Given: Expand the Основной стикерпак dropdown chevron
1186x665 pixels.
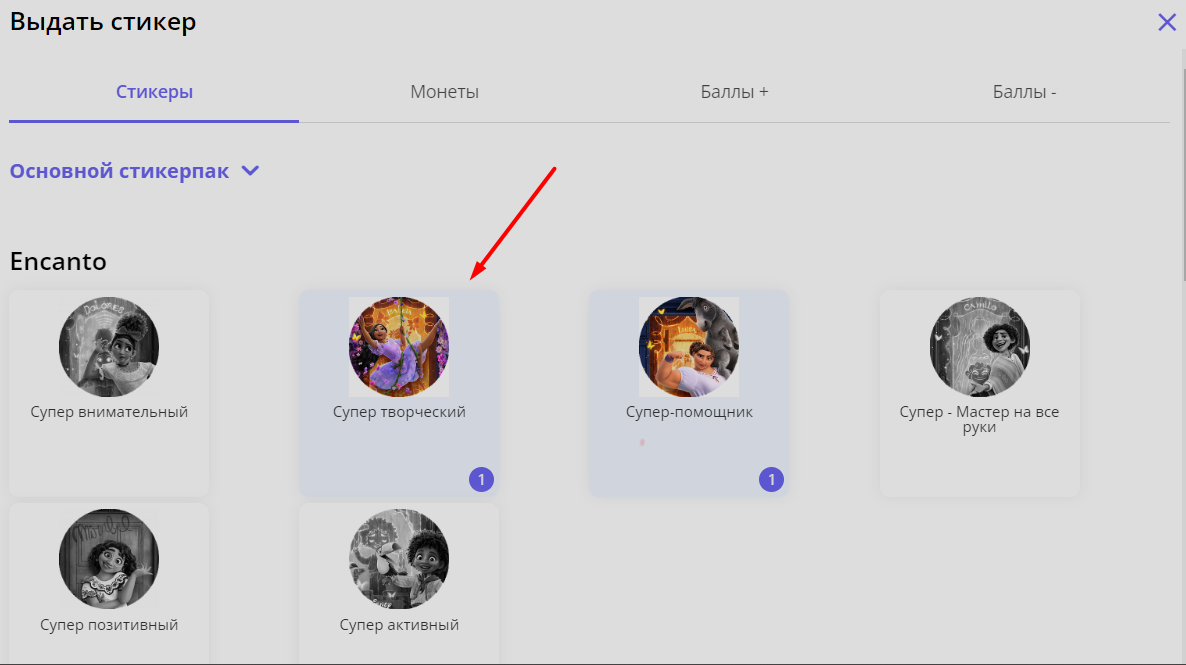Looking at the screenshot, I should (250, 171).
